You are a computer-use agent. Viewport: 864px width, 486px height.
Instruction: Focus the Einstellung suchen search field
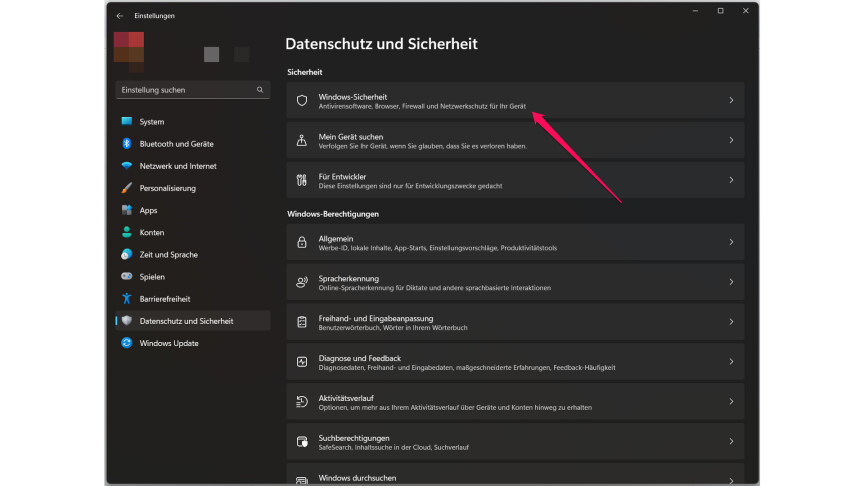[192, 90]
